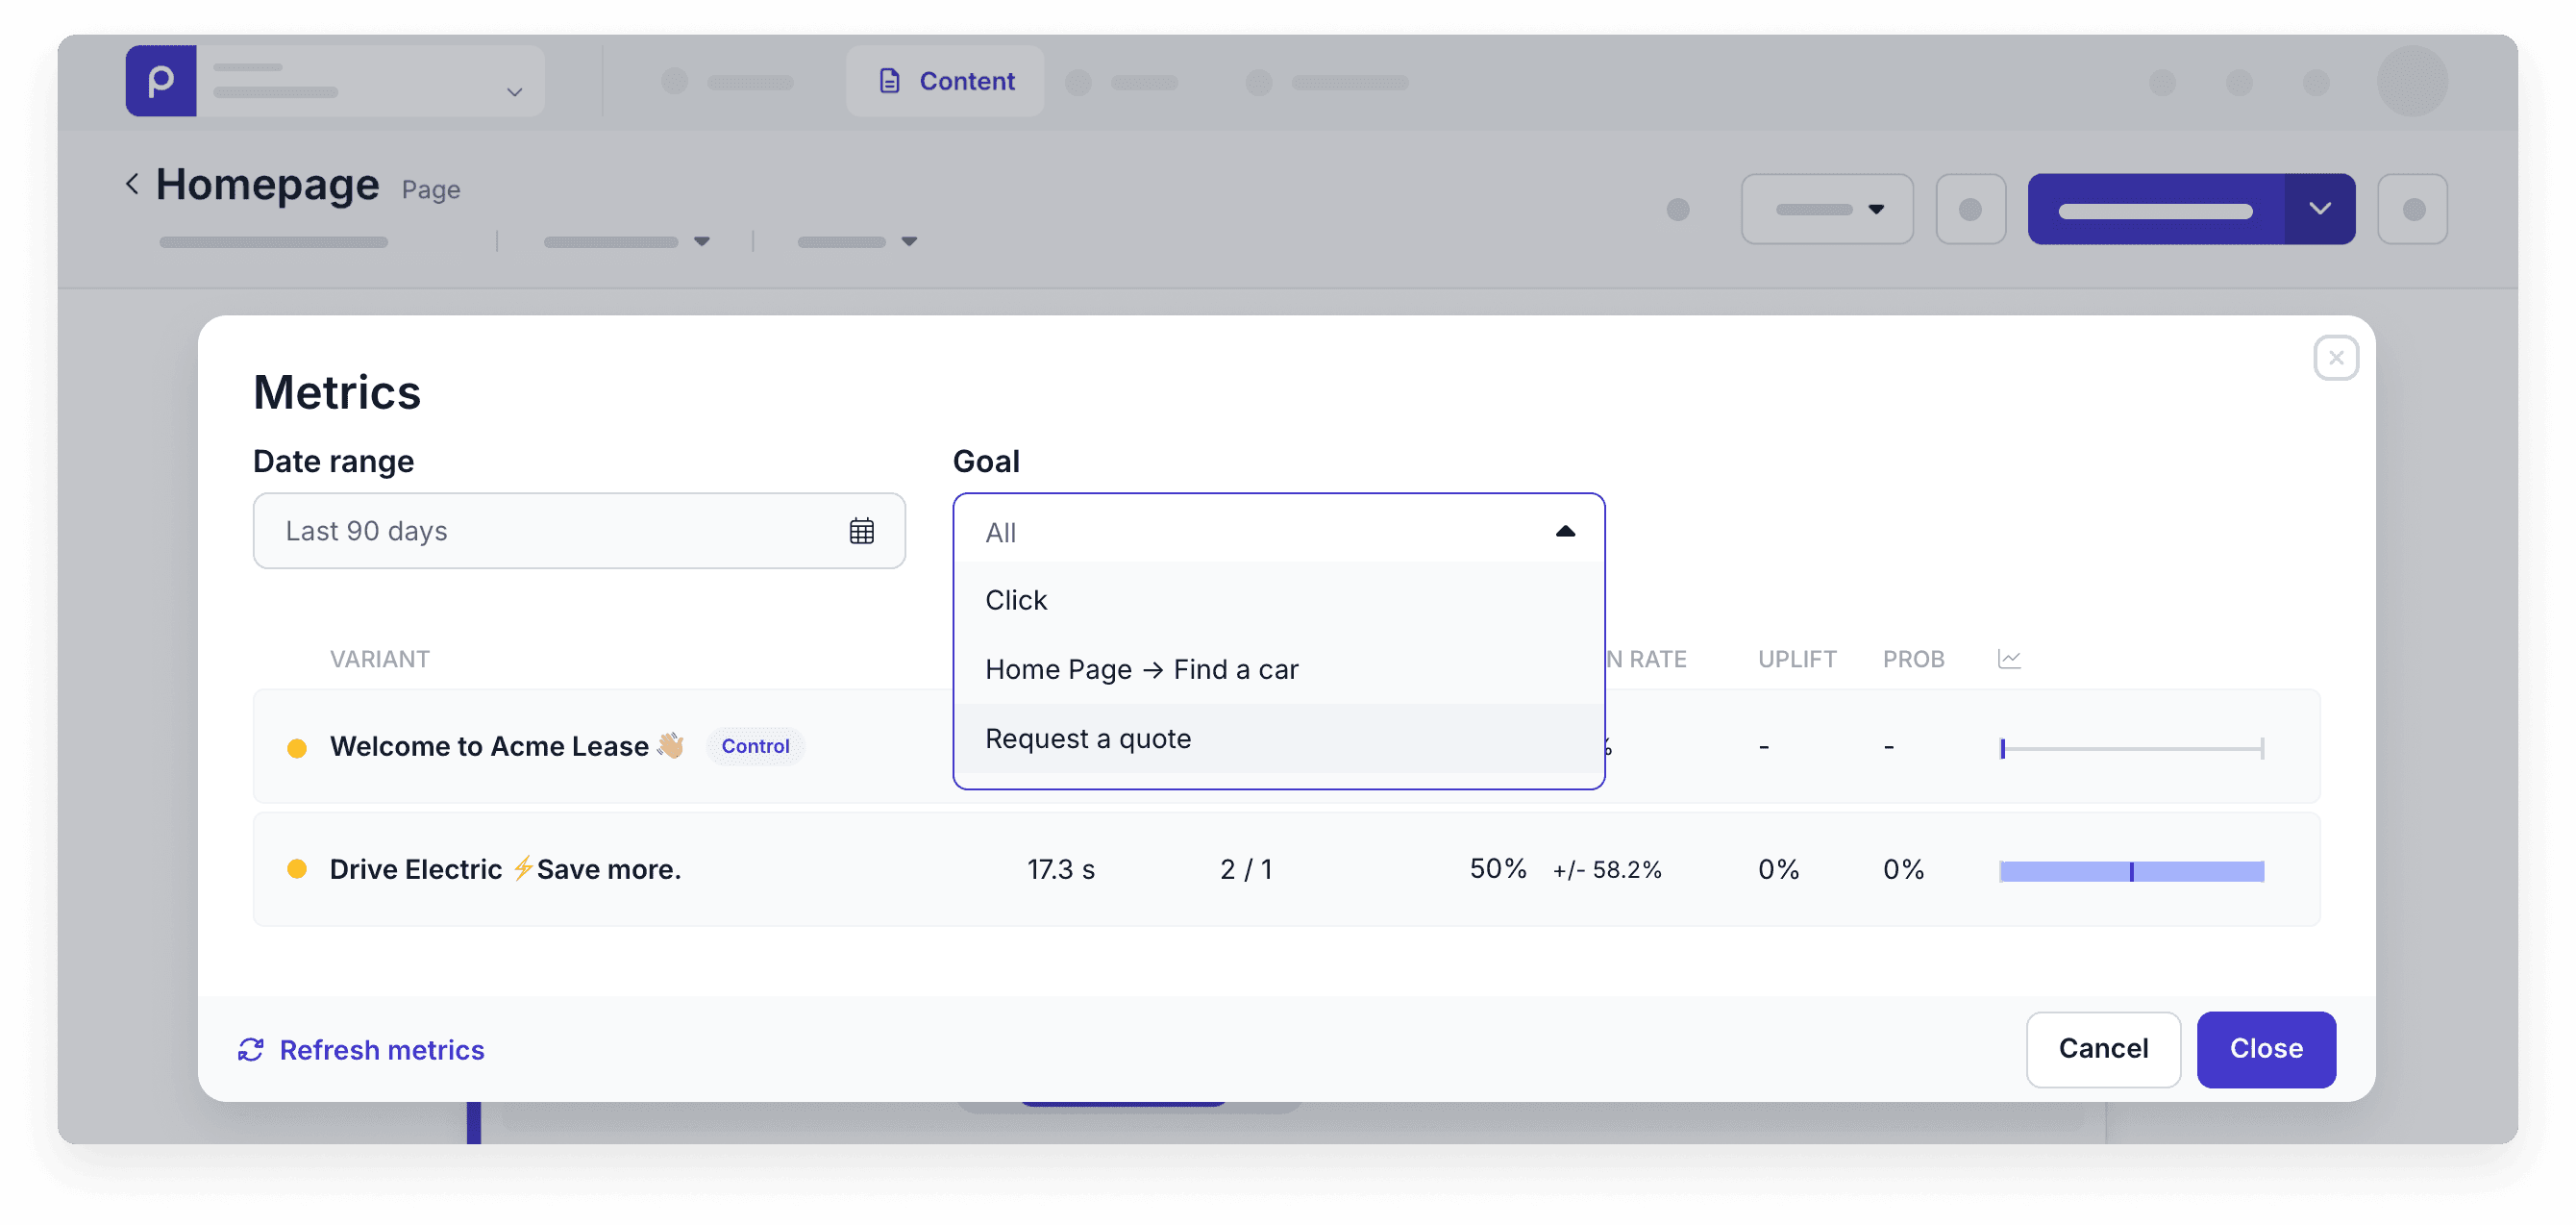
Task: Select Request a quote goal
Action: click(x=1087, y=738)
